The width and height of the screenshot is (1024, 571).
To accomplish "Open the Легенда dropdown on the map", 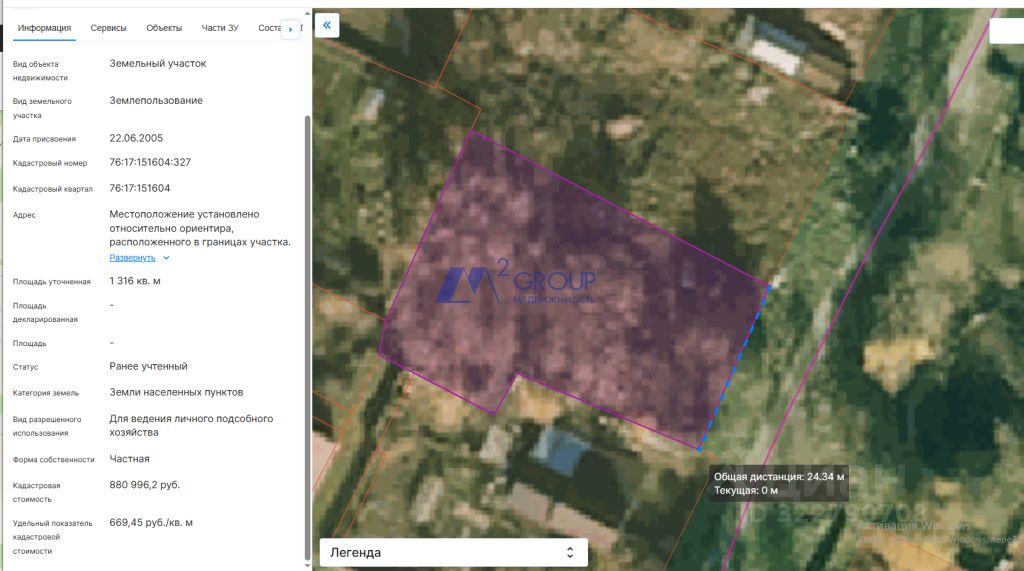I will click(453, 553).
